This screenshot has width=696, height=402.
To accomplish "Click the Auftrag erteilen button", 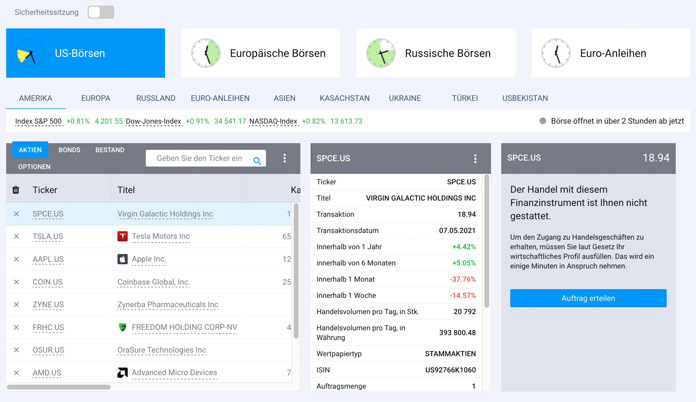I will click(x=588, y=298).
